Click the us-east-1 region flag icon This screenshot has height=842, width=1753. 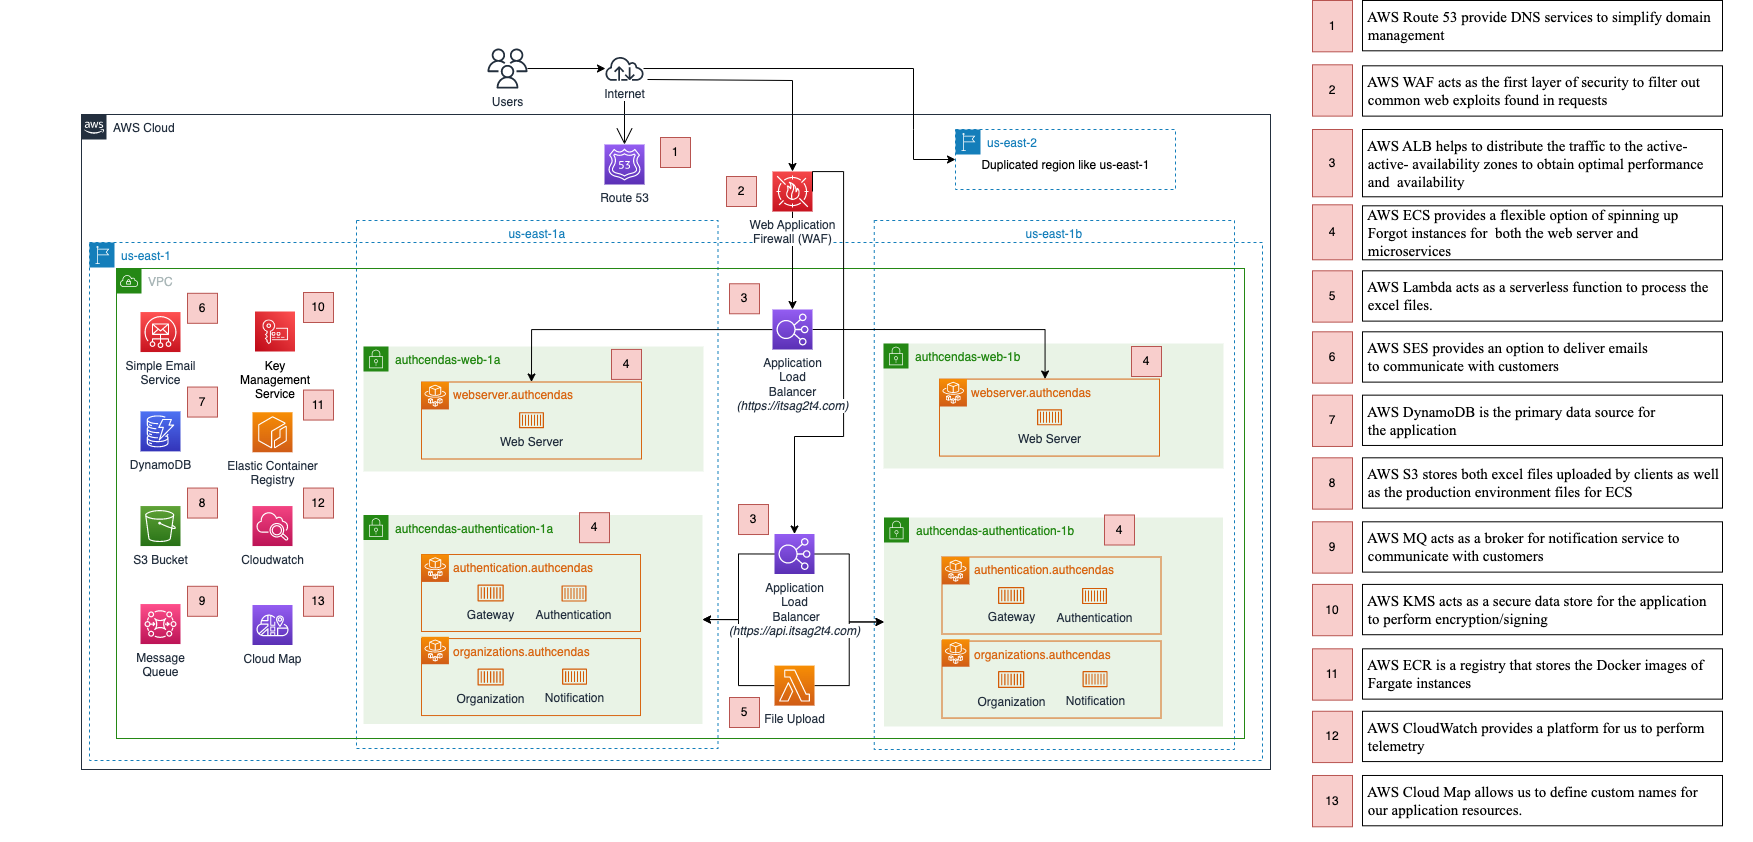tap(102, 255)
